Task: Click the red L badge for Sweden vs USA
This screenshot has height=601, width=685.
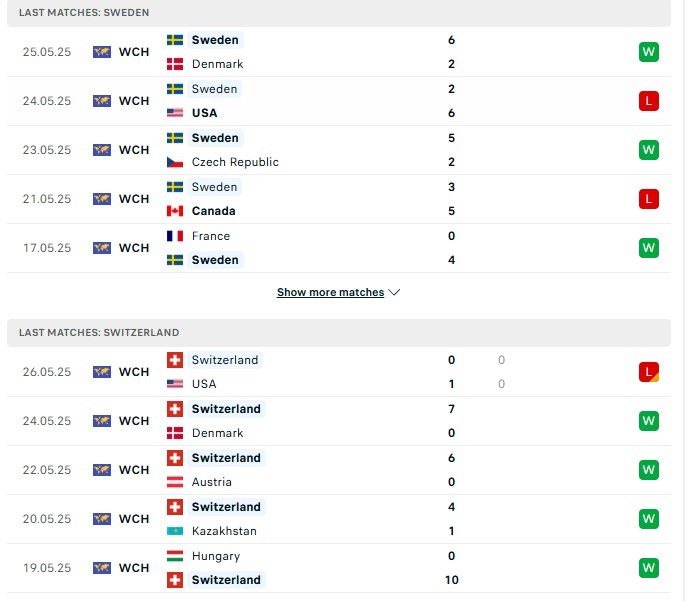Action: (x=649, y=101)
